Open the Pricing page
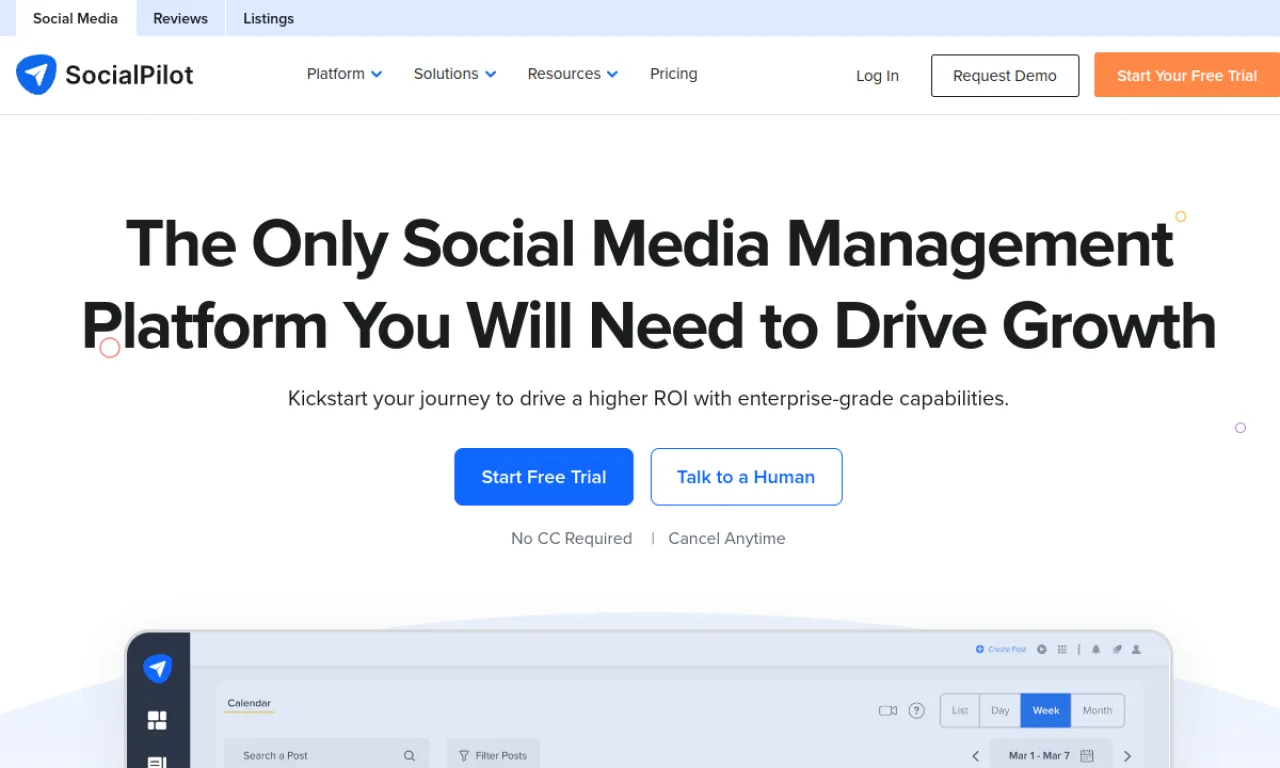1280x768 pixels. pos(673,74)
